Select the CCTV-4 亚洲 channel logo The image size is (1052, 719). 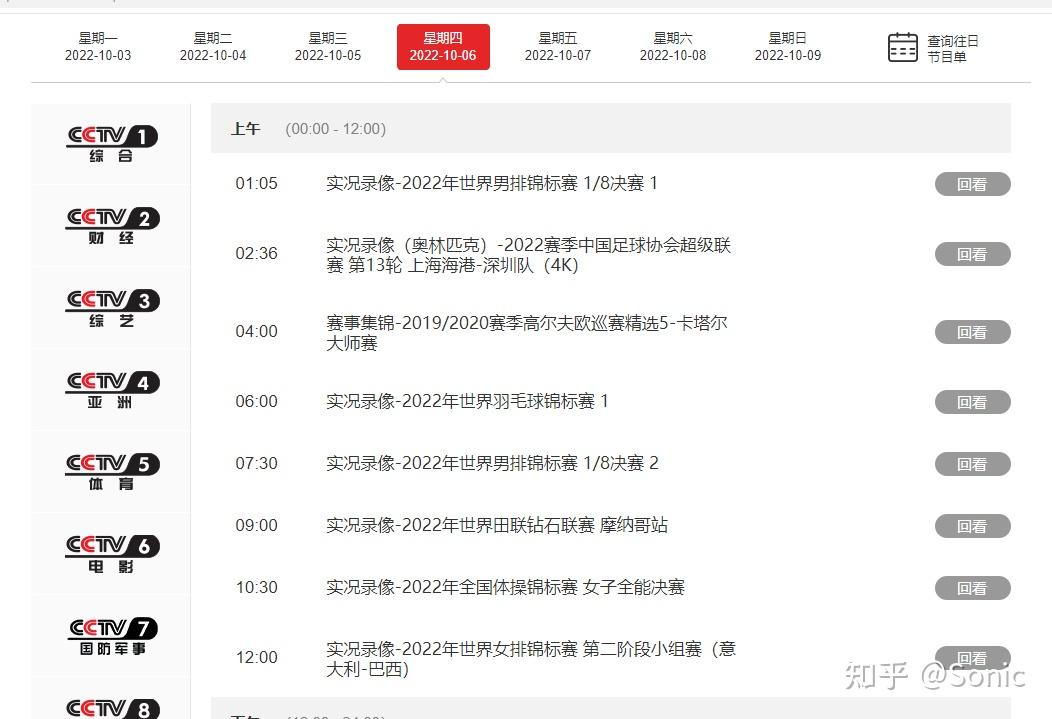point(112,390)
